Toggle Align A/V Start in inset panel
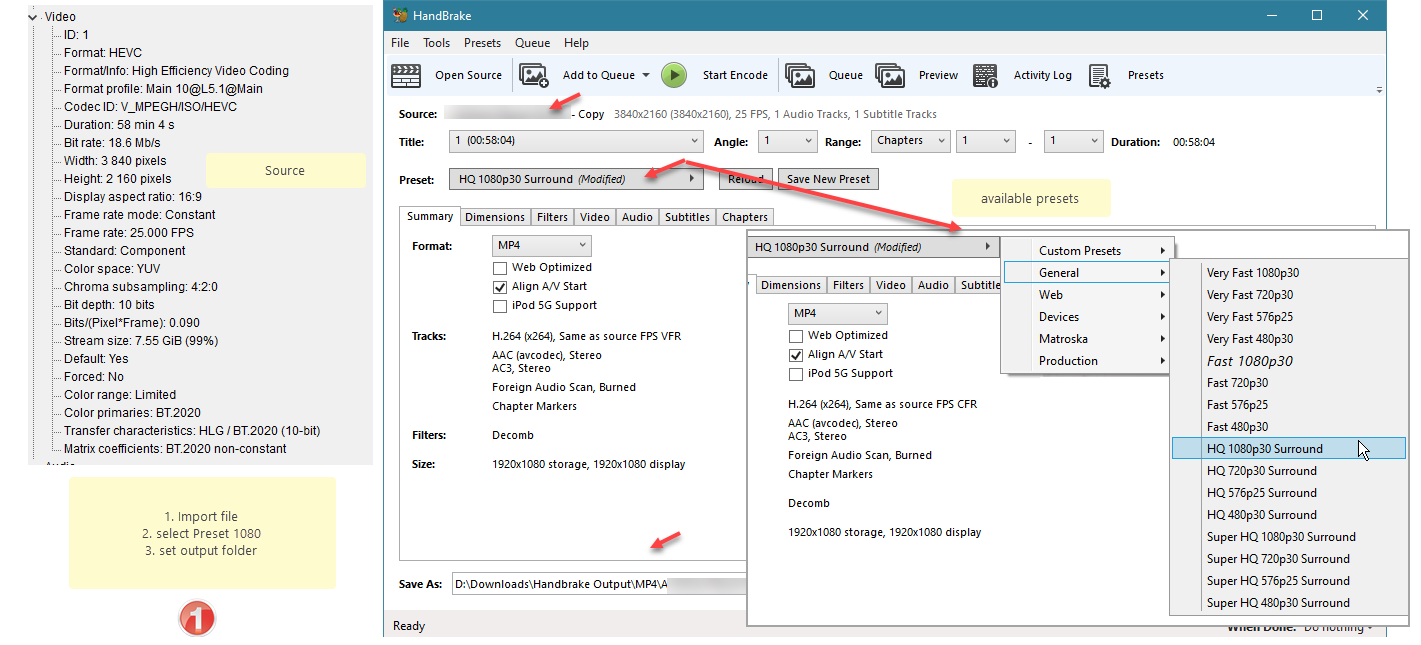The width and height of the screenshot is (1421, 645). click(796, 355)
